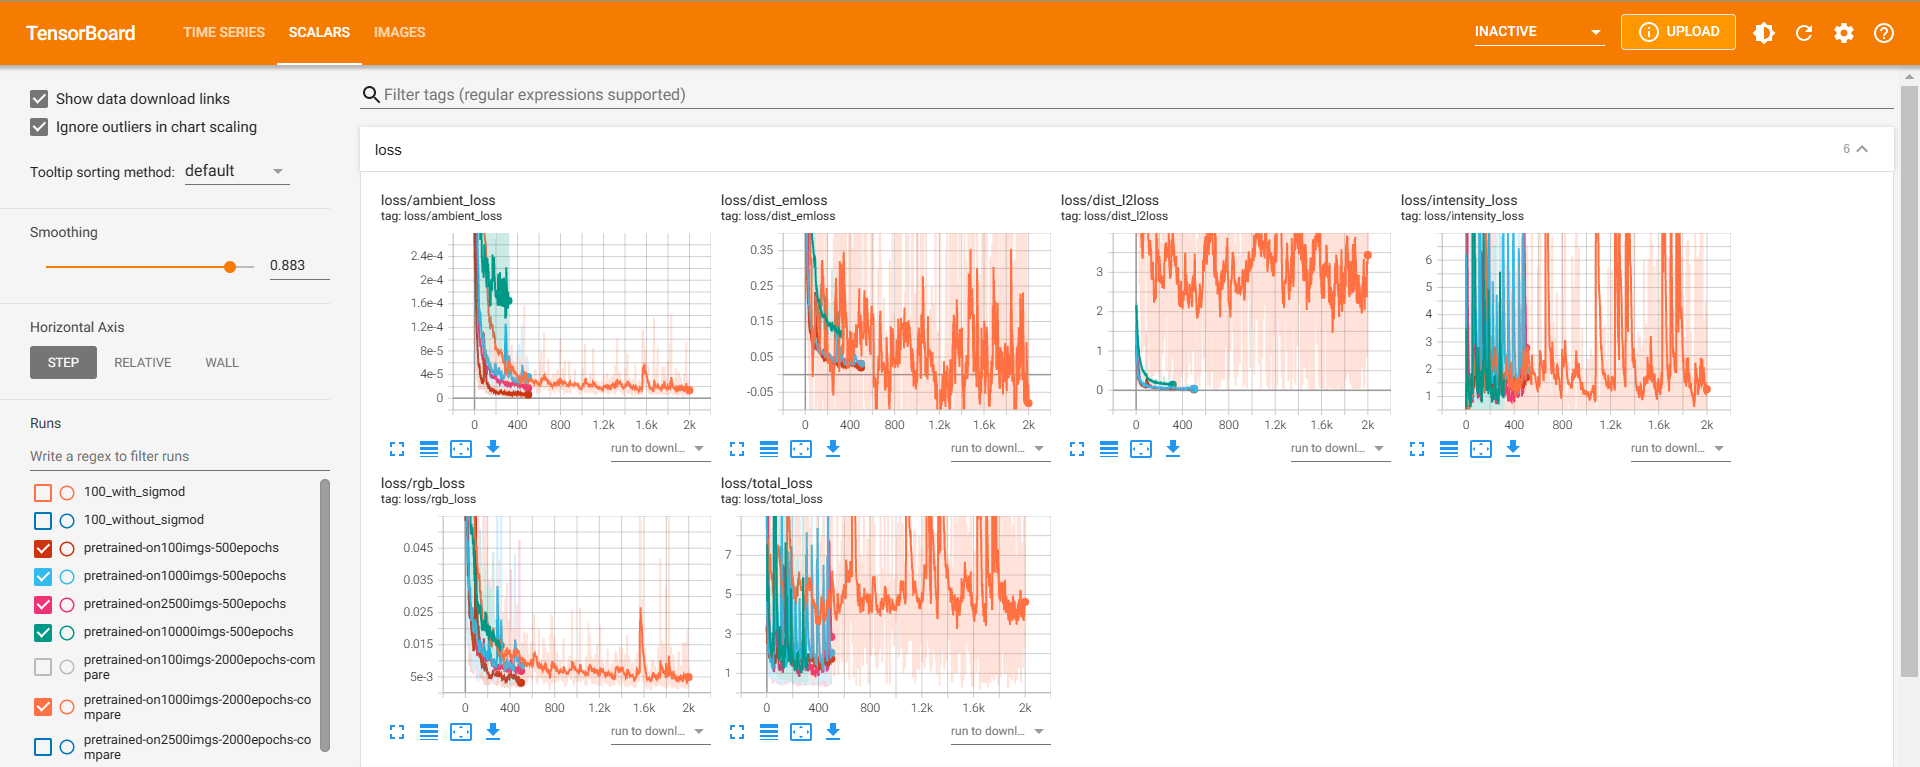Set horizontal axis to RELATIVE
The width and height of the screenshot is (1920, 767).
143,362
